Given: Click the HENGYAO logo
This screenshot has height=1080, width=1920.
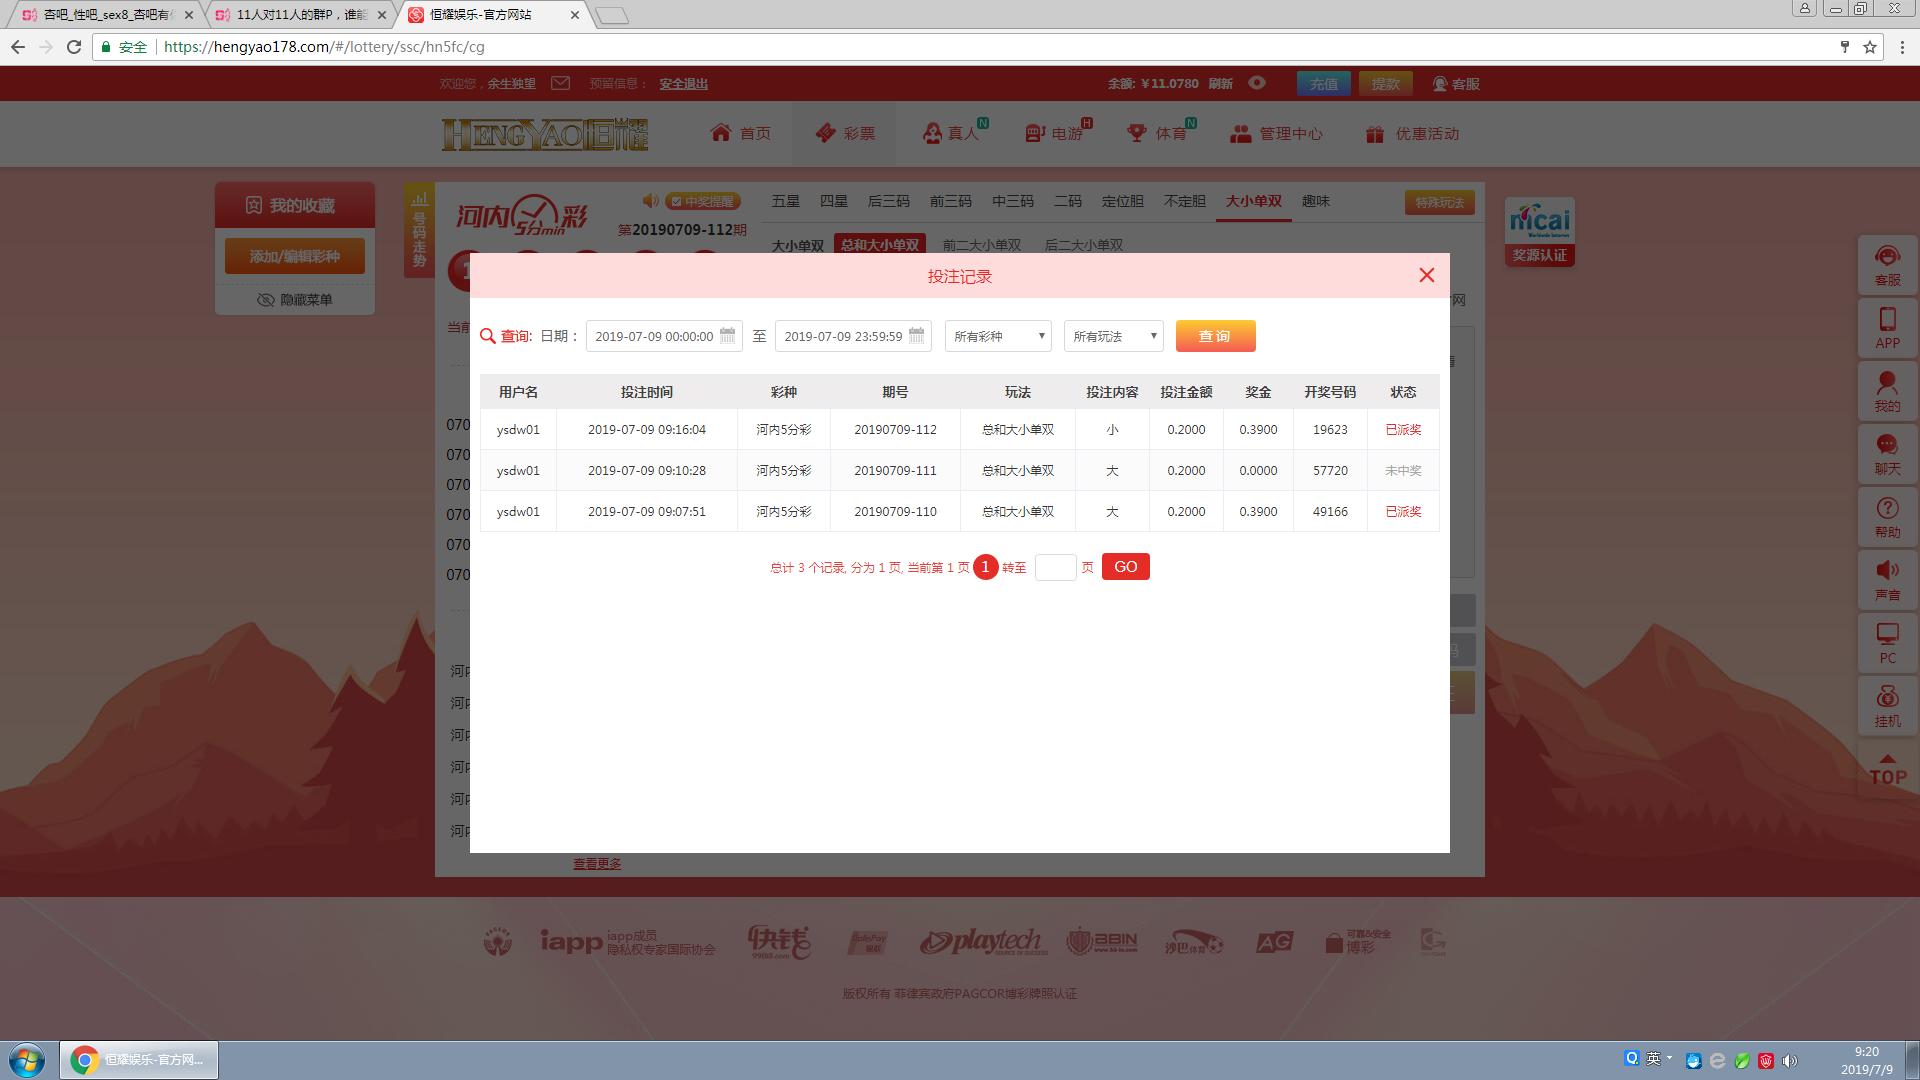Looking at the screenshot, I should [x=545, y=134].
